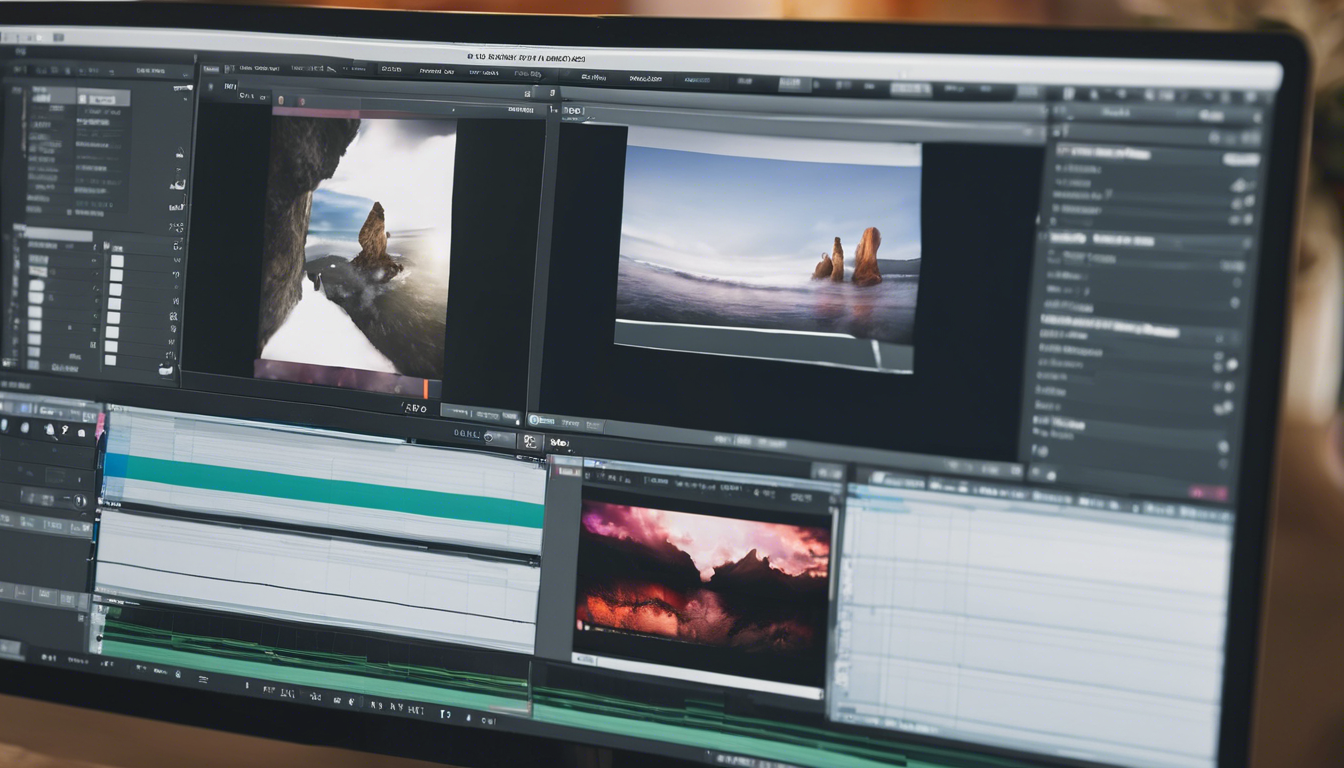This screenshot has width=1344, height=768.
Task: Click the pink button at inspector panel bottom
Action: click(1208, 493)
